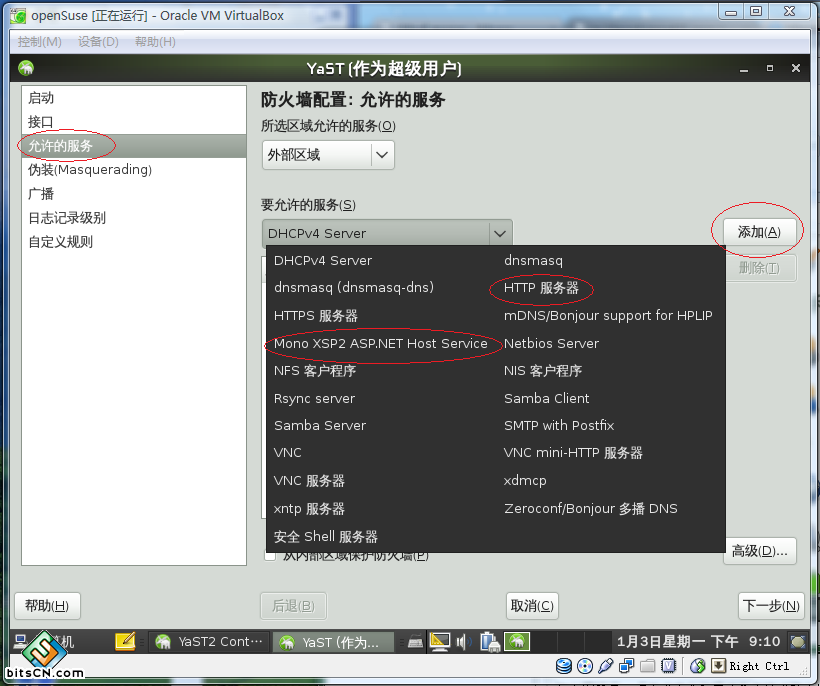The image size is (820, 686).
Task: Choose Rsync server from the list
Action: coord(314,398)
